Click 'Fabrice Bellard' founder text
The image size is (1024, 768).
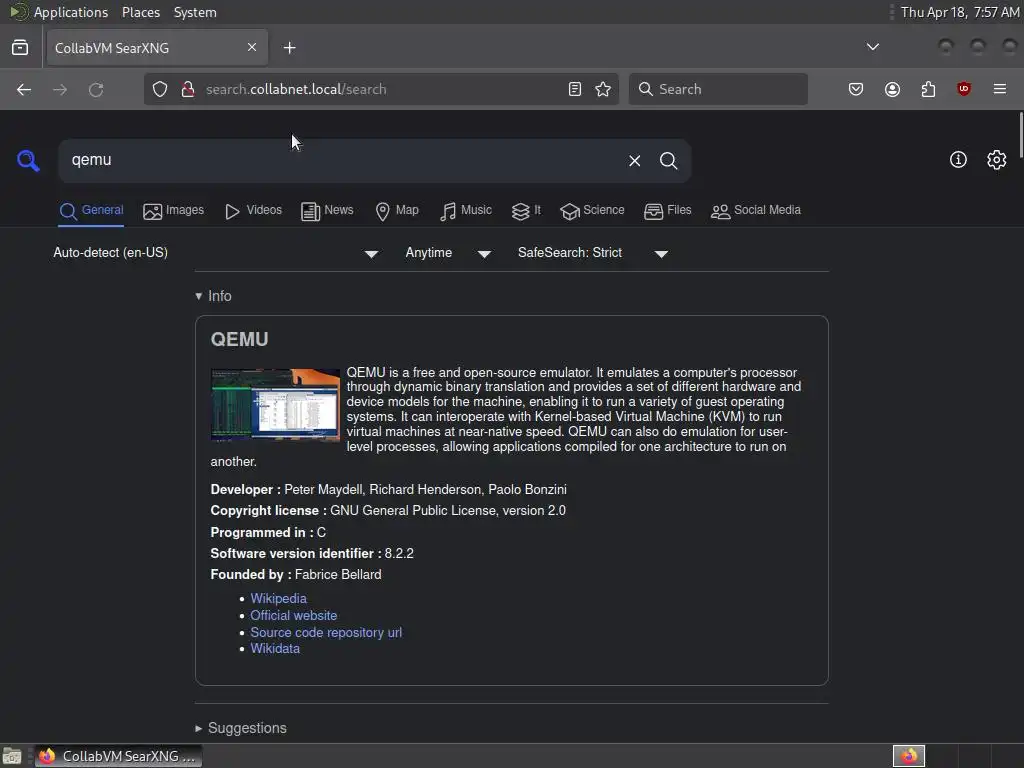coord(338,575)
